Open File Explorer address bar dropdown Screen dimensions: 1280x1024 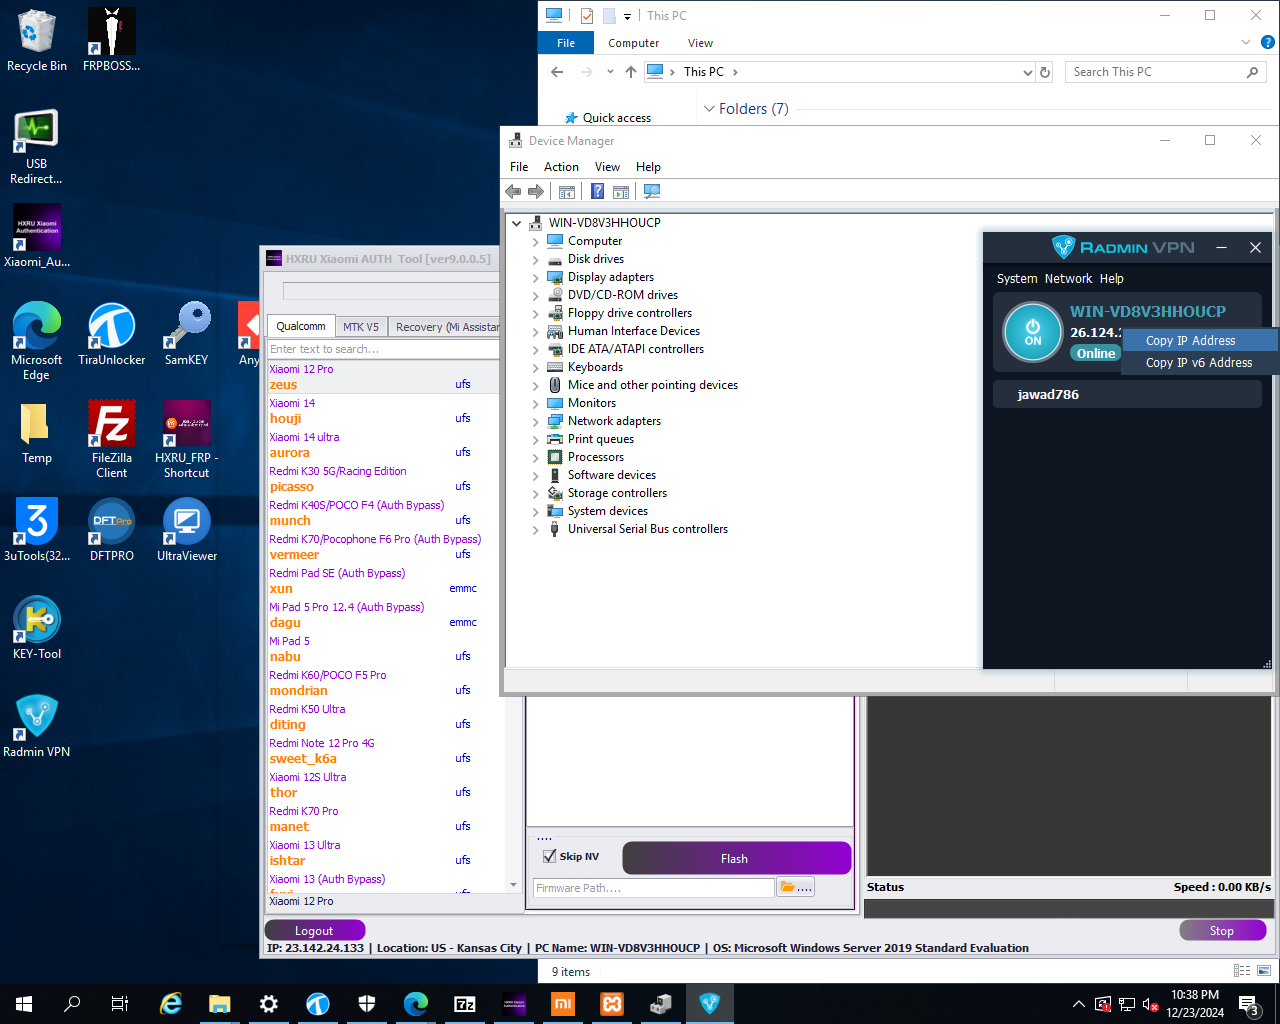point(1027,72)
